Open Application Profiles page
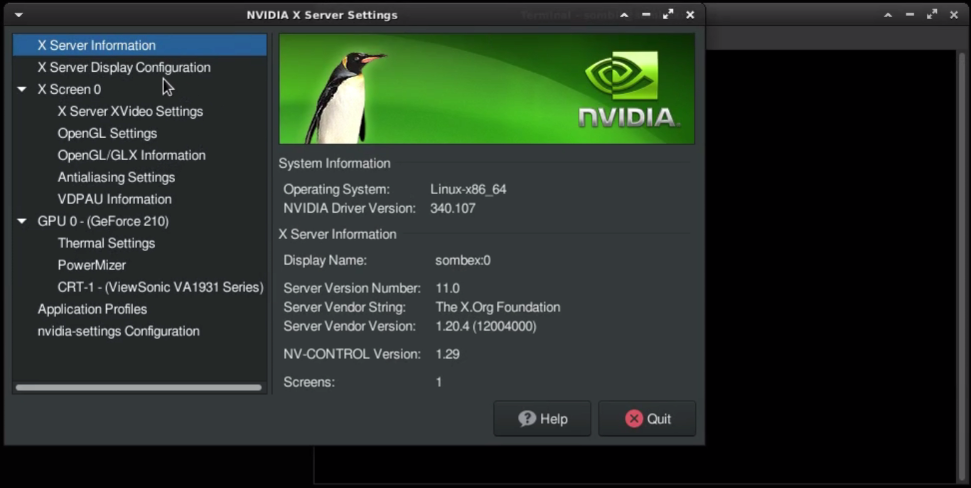Image resolution: width=971 pixels, height=488 pixels. pos(92,309)
